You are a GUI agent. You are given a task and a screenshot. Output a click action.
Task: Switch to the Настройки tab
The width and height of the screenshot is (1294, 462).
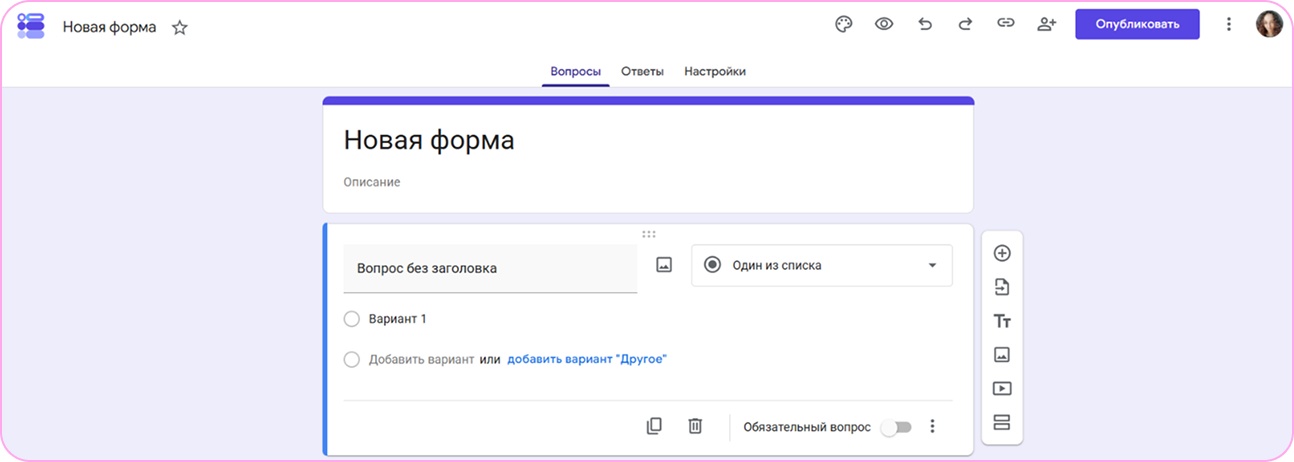click(x=715, y=72)
